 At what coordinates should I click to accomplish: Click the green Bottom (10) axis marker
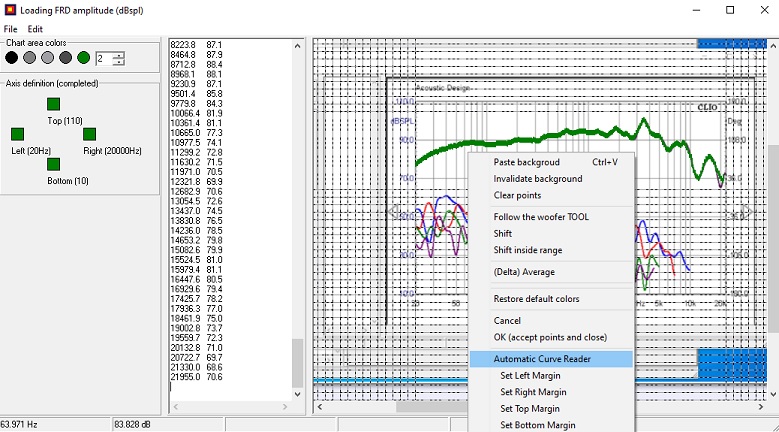point(54,164)
